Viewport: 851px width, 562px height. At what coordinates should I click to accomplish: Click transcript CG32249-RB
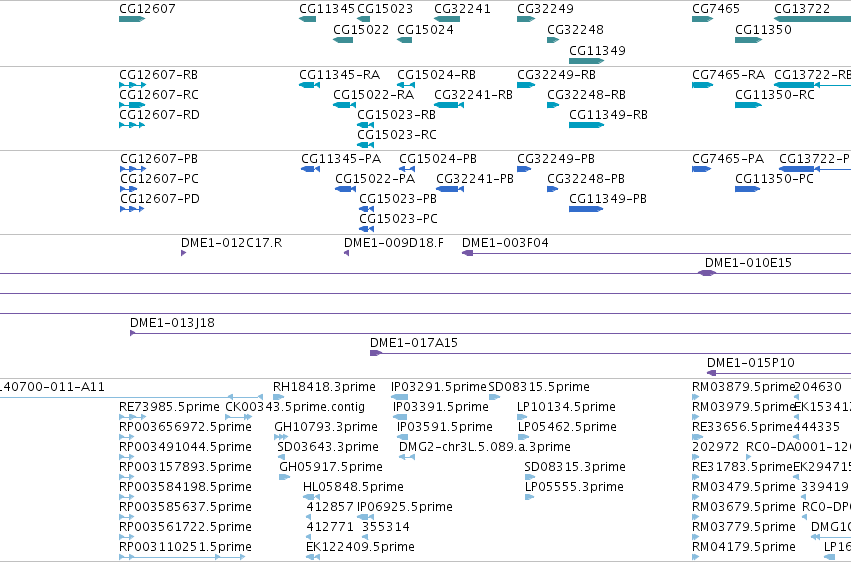526,85
